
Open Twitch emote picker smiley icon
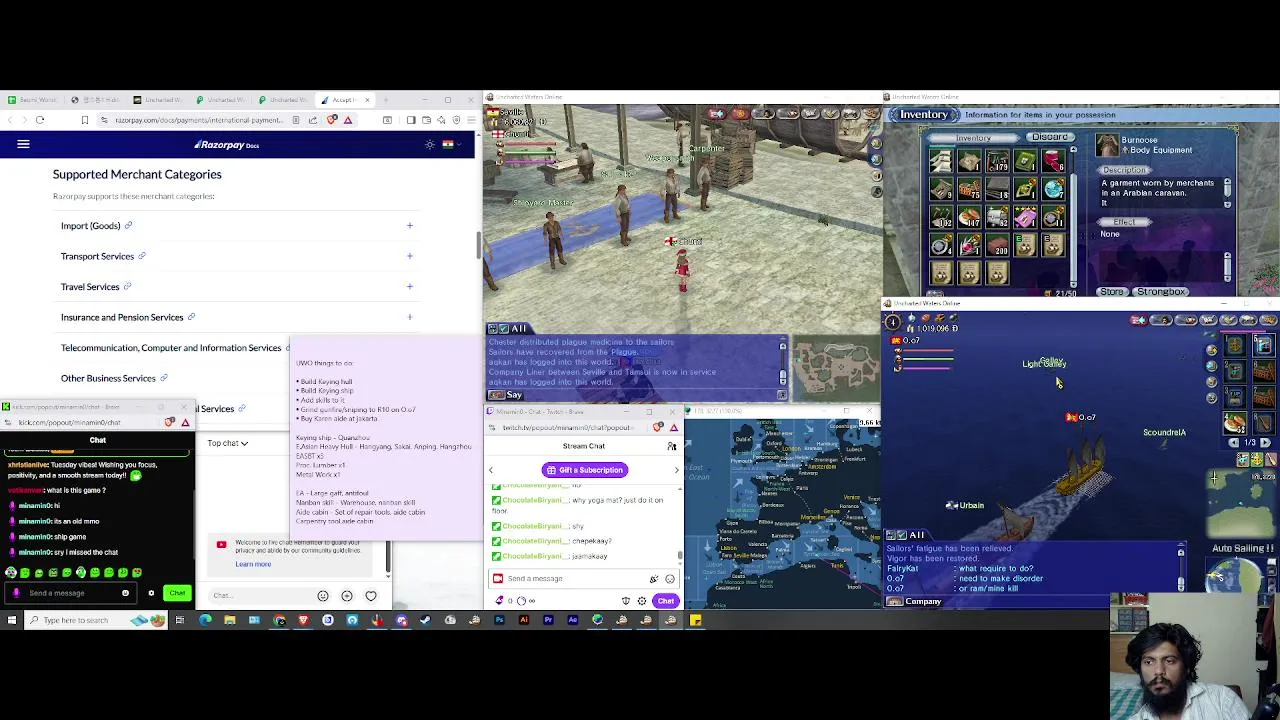(x=670, y=579)
